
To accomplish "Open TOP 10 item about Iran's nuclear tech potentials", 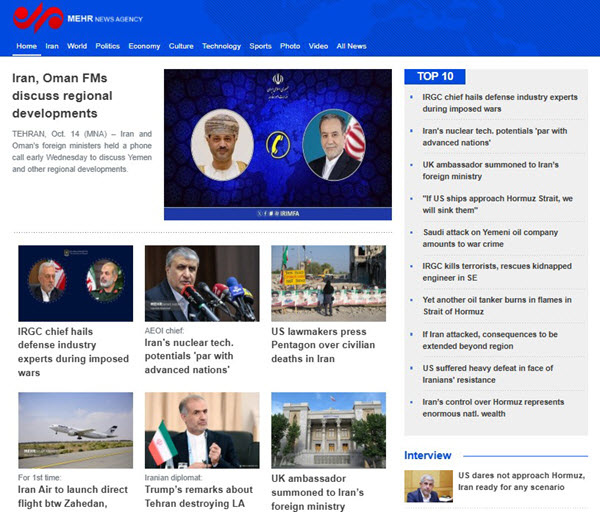I will 494,137.
